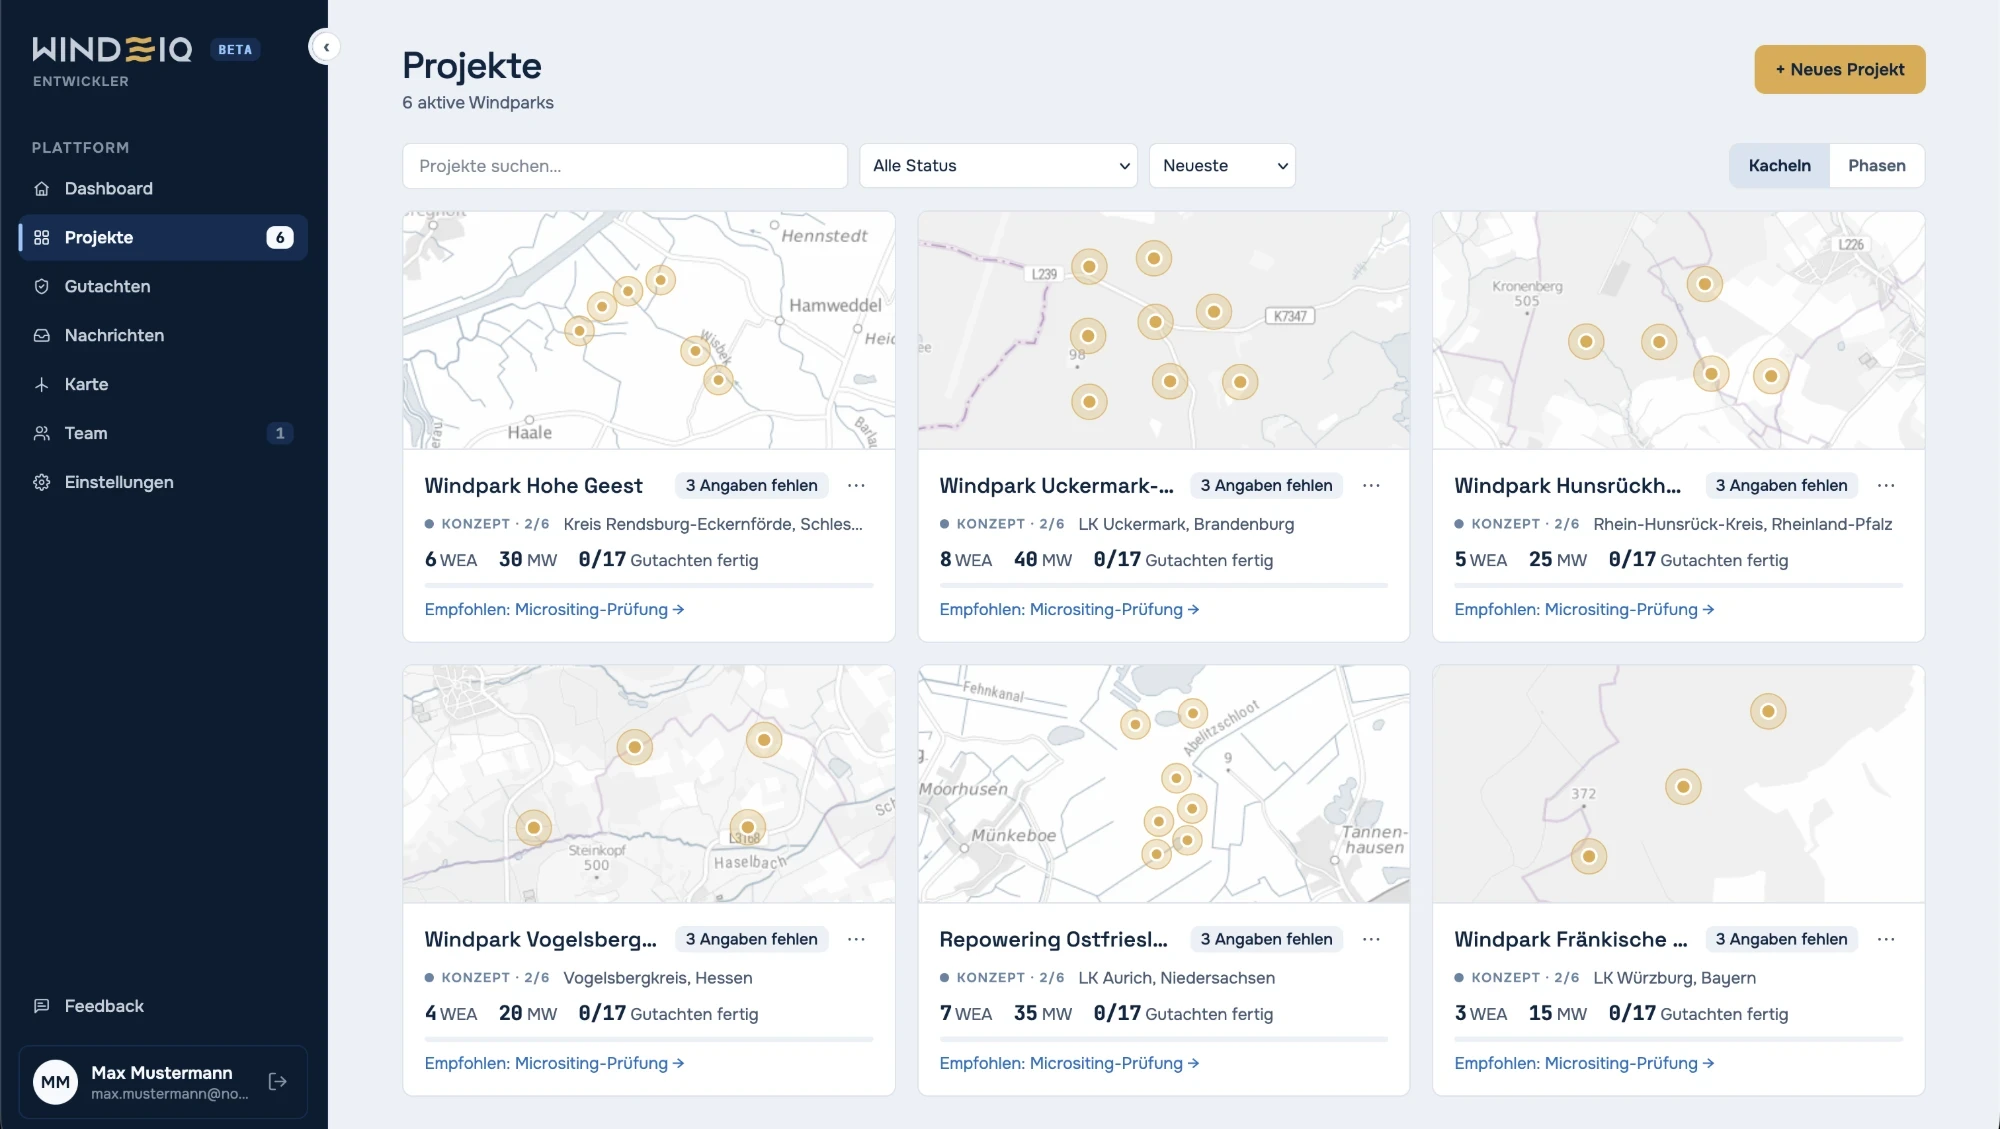Open the Alle Status filter dropdown
This screenshot has width=2000, height=1129.
998,166
